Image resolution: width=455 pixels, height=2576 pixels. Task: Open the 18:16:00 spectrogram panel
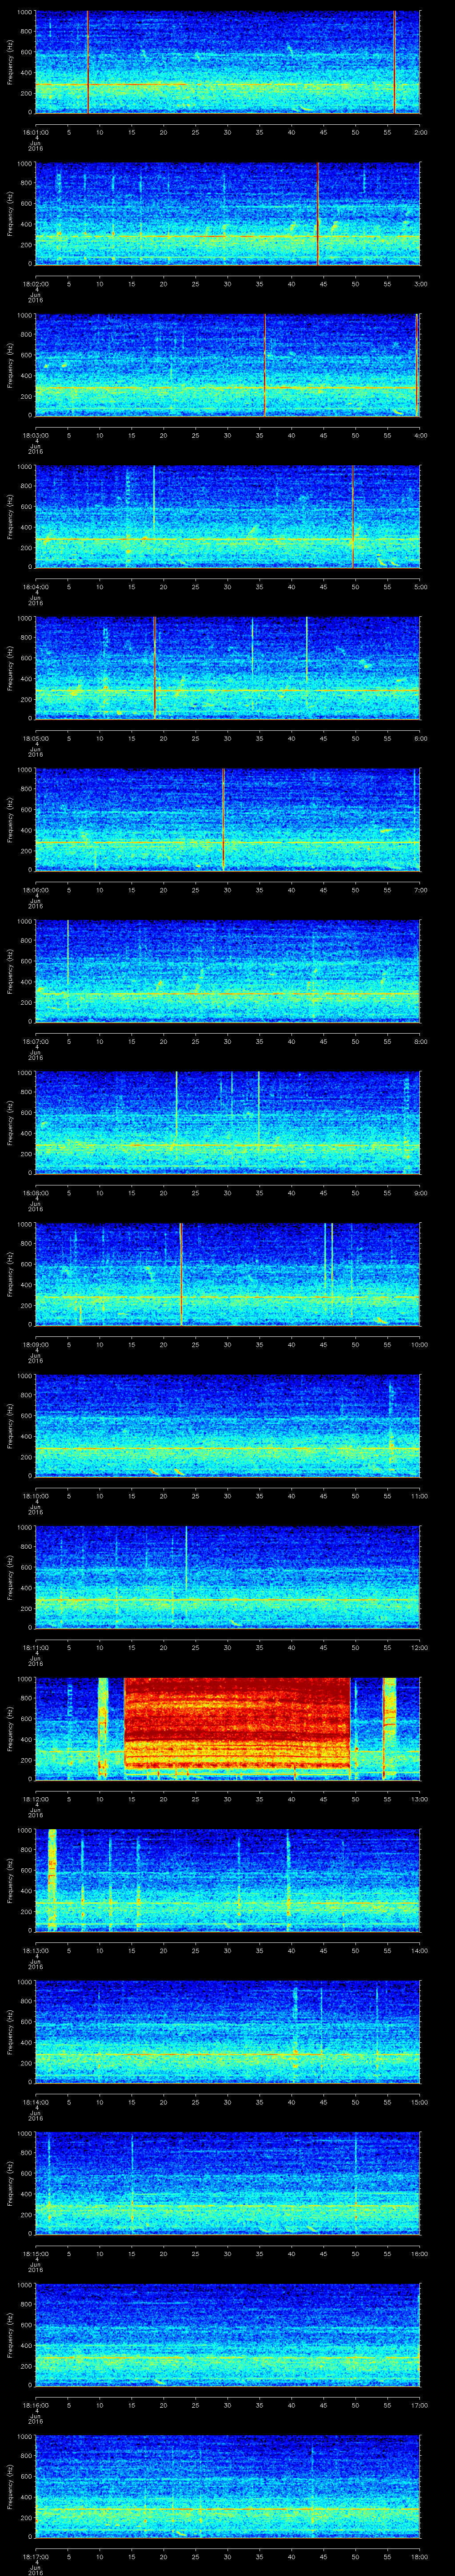[228, 2335]
